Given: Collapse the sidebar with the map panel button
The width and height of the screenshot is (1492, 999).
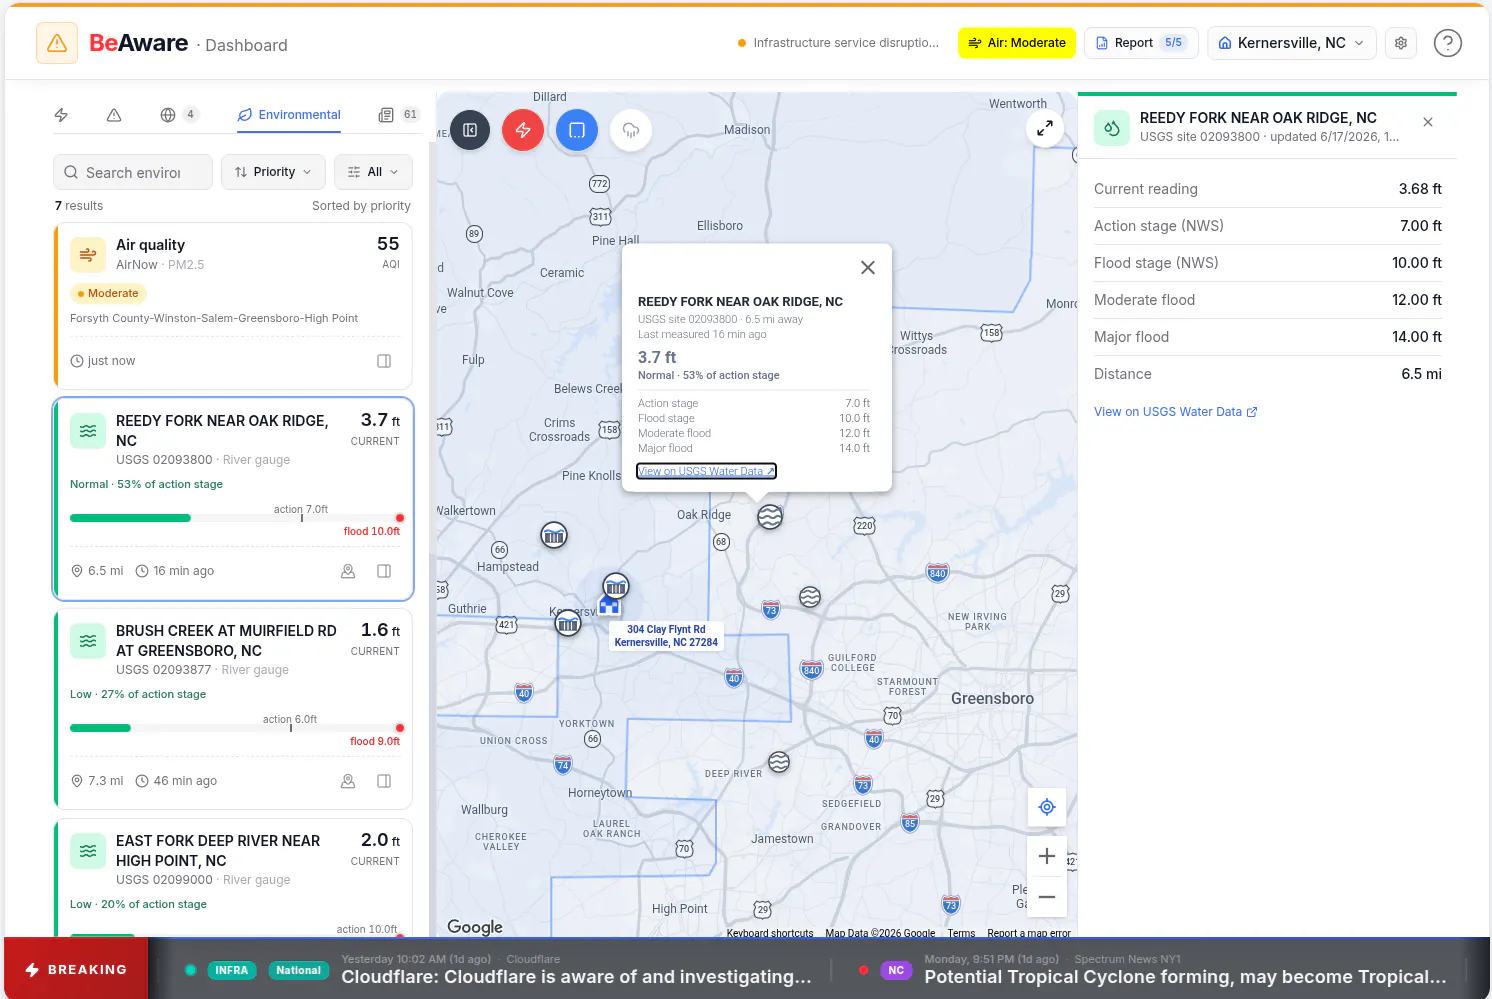Looking at the screenshot, I should [470, 130].
